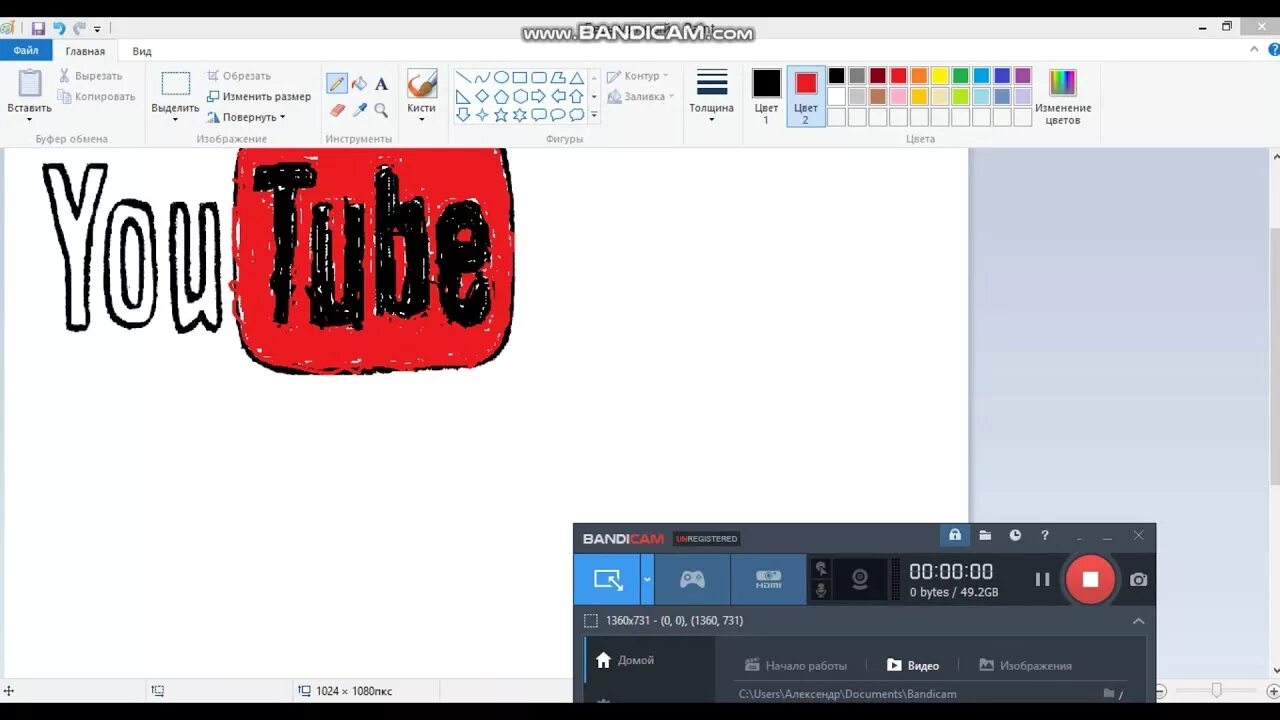Select the Text tool (A)

[381, 84]
